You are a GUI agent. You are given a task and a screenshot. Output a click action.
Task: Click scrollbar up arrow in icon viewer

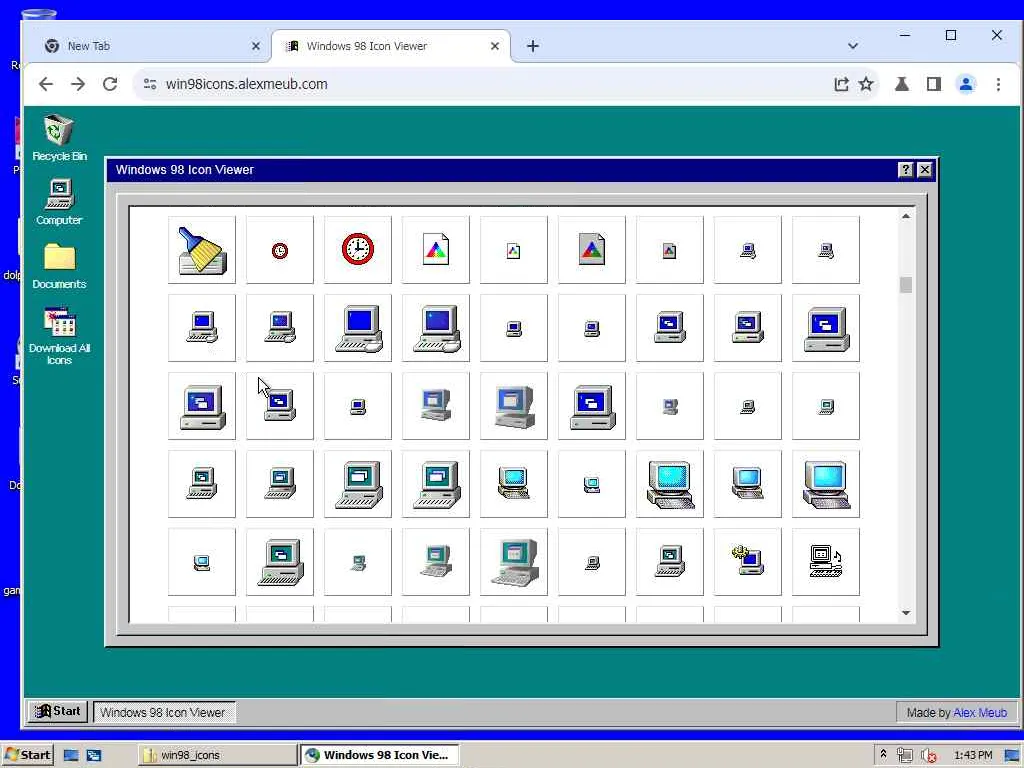tap(906, 216)
